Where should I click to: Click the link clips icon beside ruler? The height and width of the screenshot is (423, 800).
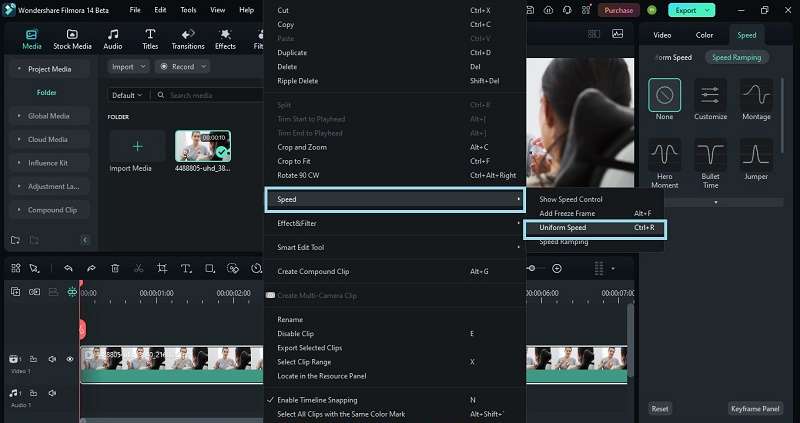(34, 292)
